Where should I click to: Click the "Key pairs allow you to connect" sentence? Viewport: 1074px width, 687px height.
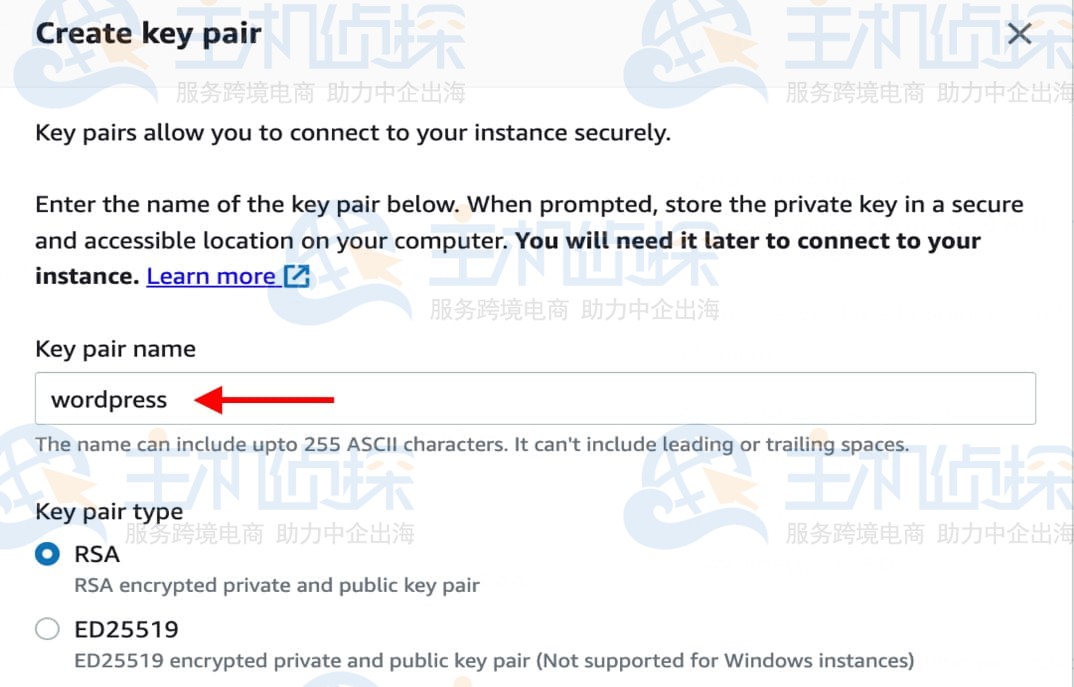tap(352, 133)
